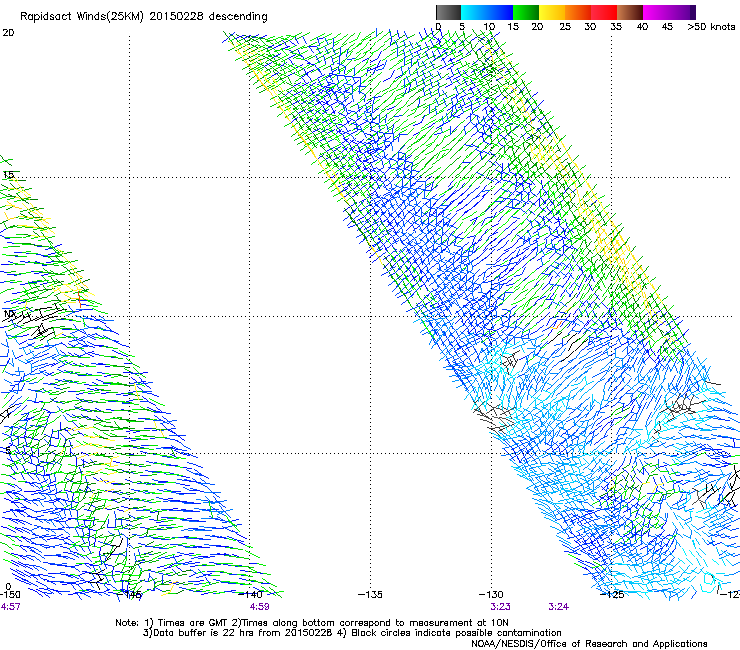
Task: Click the brown 35-40 knots legend segment
Action: tap(630, 12)
